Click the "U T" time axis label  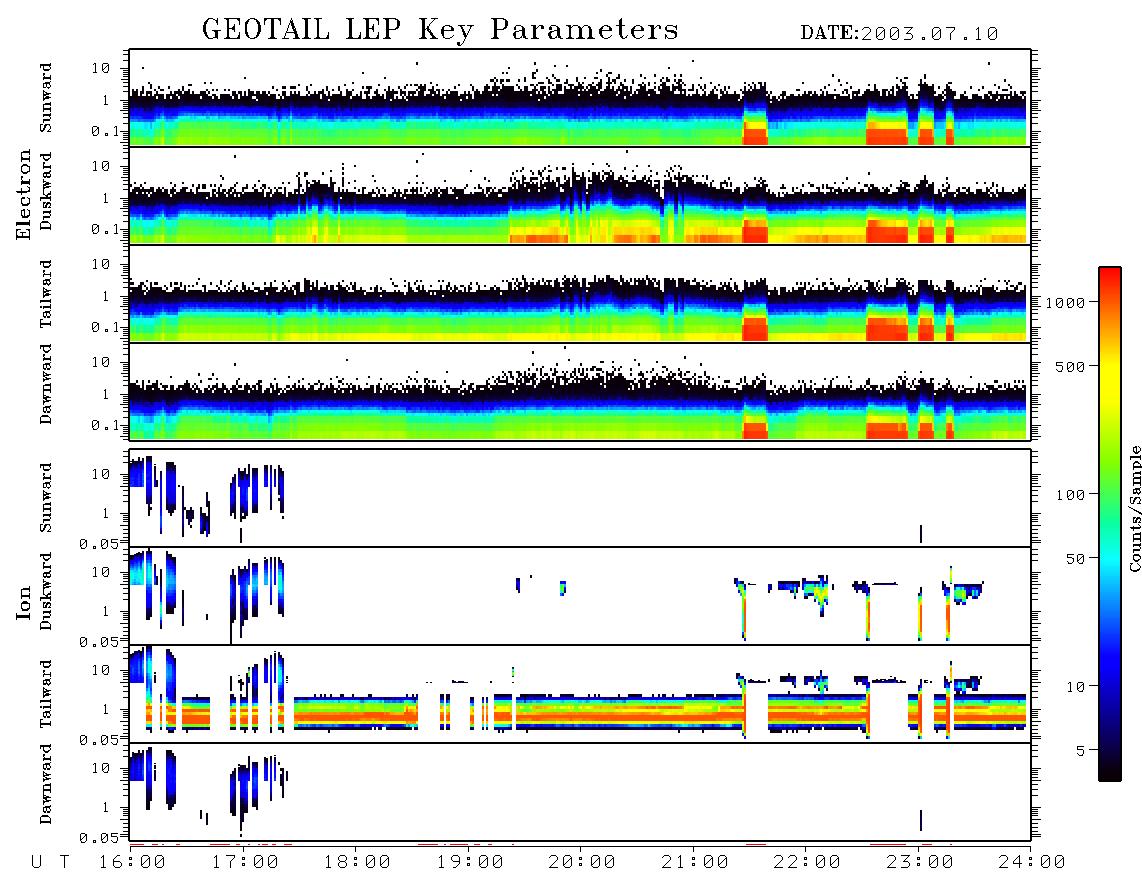point(51,862)
